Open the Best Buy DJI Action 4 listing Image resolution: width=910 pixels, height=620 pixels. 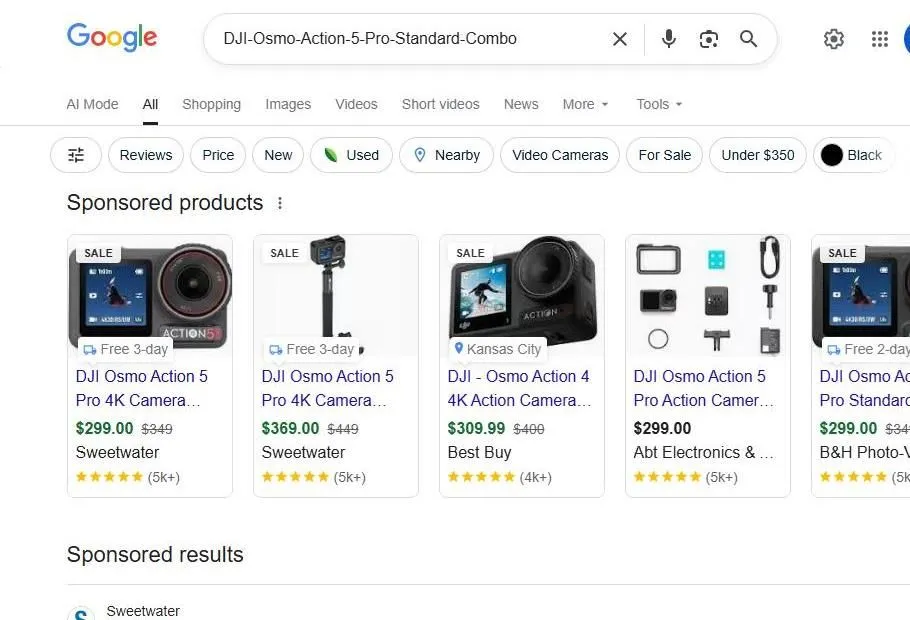[520, 388]
